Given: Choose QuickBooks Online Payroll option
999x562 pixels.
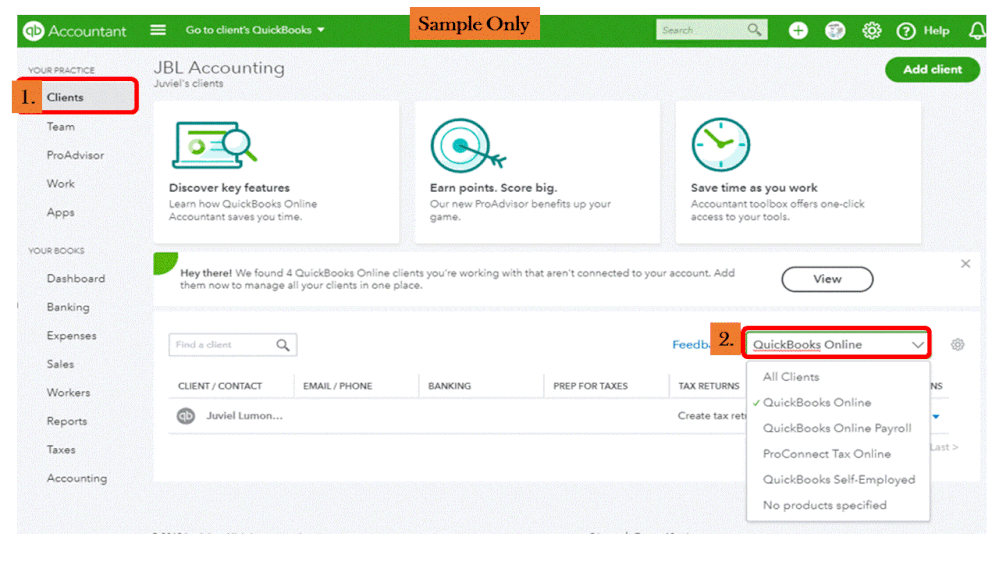Looking at the screenshot, I should point(837,428).
